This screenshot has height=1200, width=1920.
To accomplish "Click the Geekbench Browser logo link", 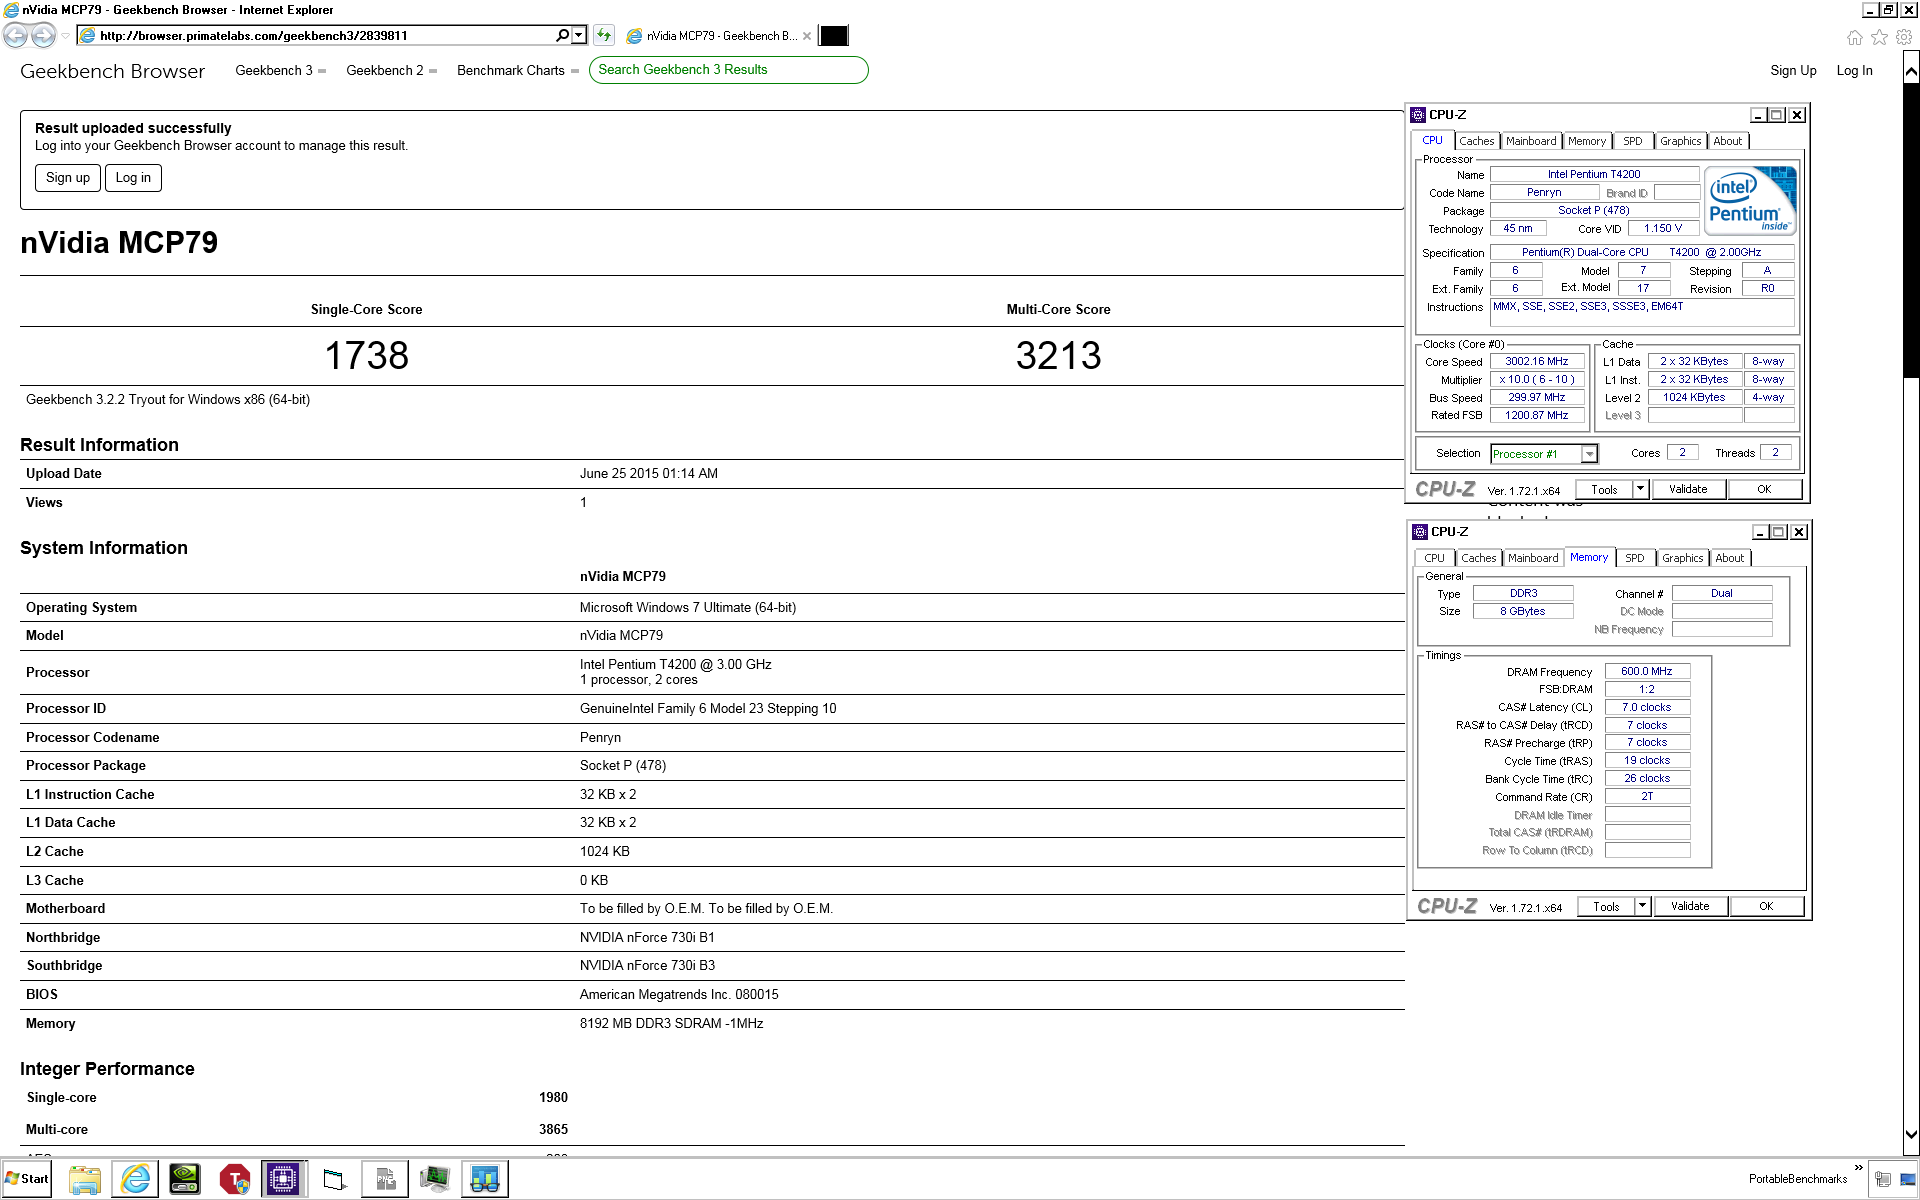I will pos(112,71).
